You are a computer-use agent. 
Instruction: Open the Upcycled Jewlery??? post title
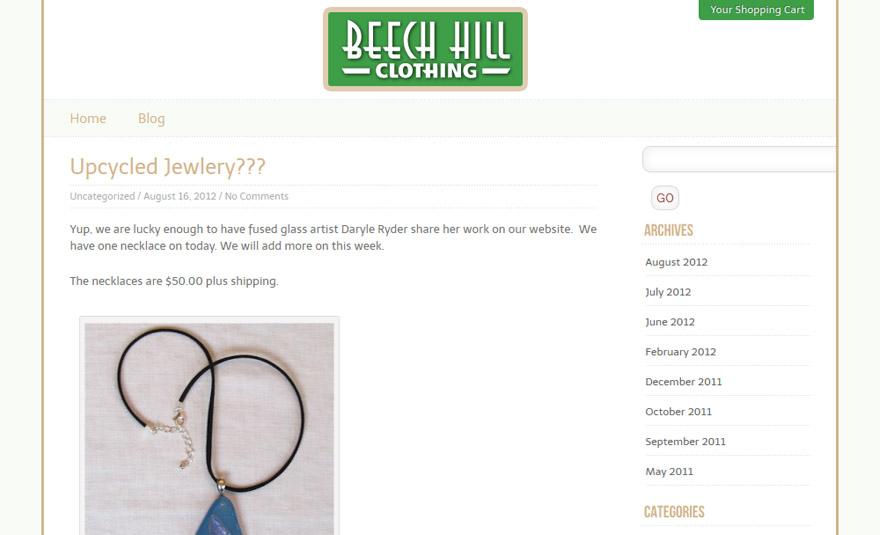(167, 167)
